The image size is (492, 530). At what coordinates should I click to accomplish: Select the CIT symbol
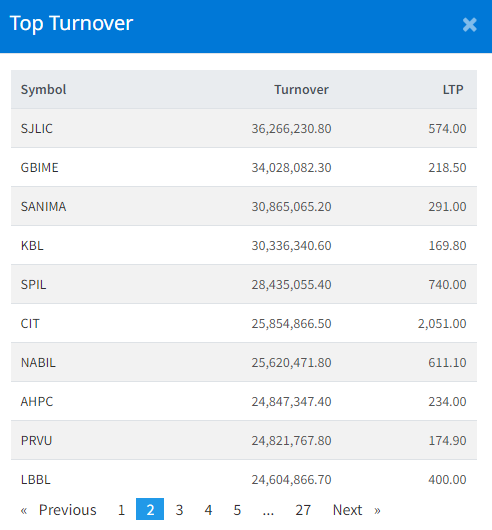[x=30, y=324]
